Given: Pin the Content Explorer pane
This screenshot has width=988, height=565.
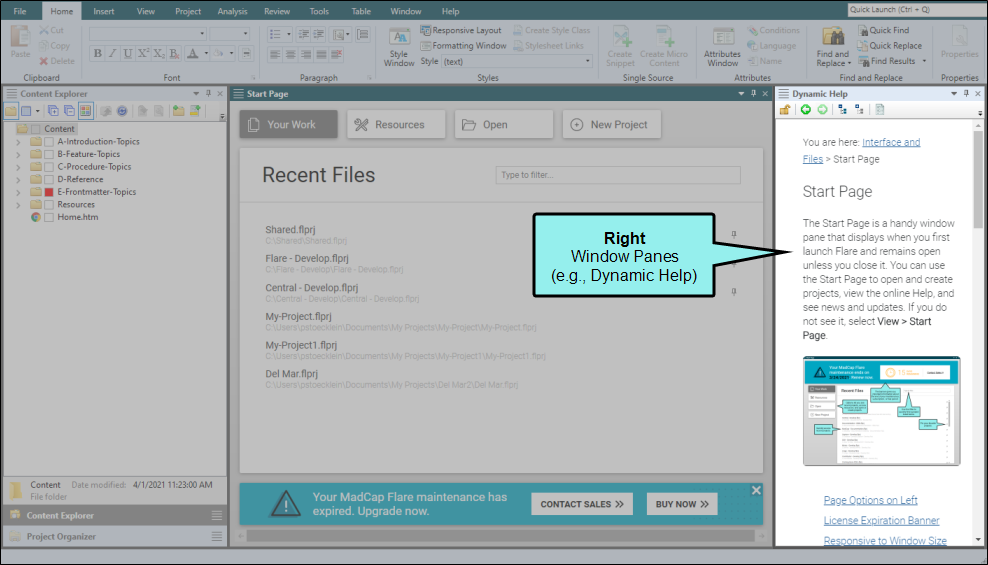Looking at the screenshot, I should point(208,93).
